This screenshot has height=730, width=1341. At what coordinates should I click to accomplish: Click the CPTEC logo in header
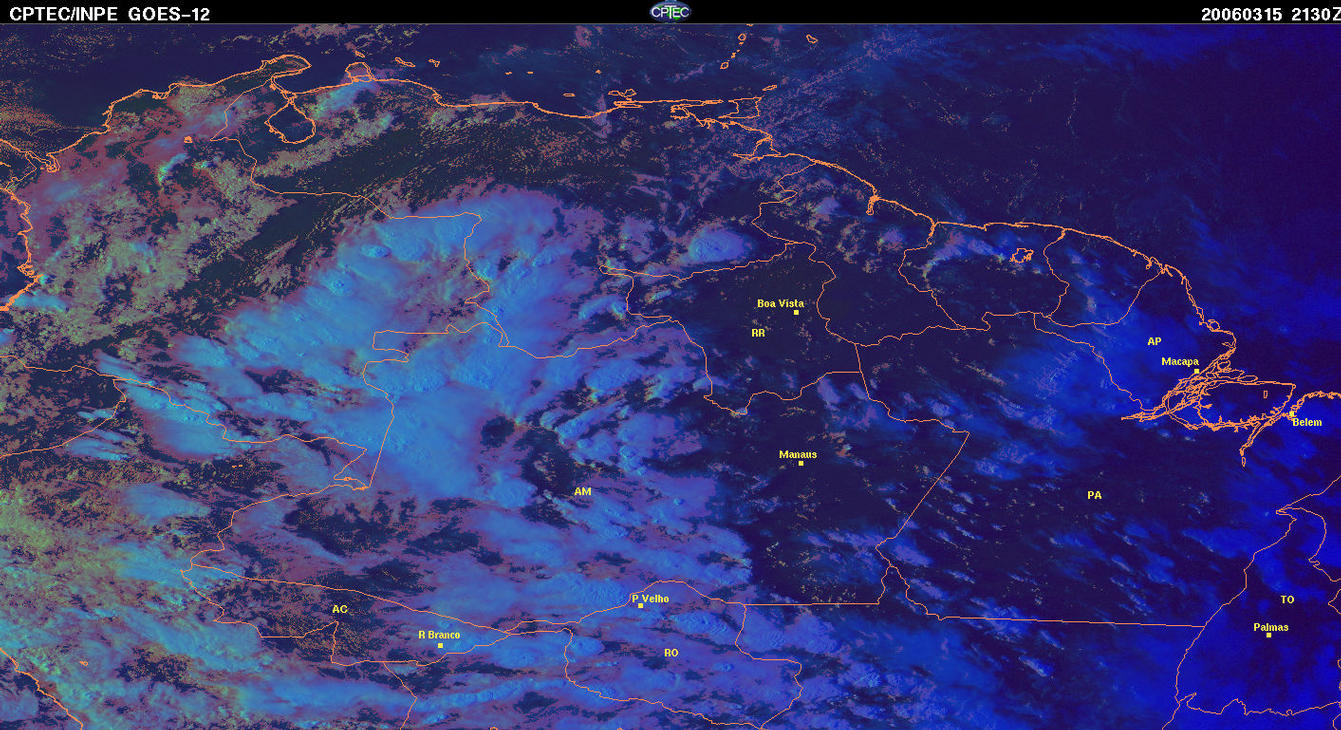tap(670, 11)
